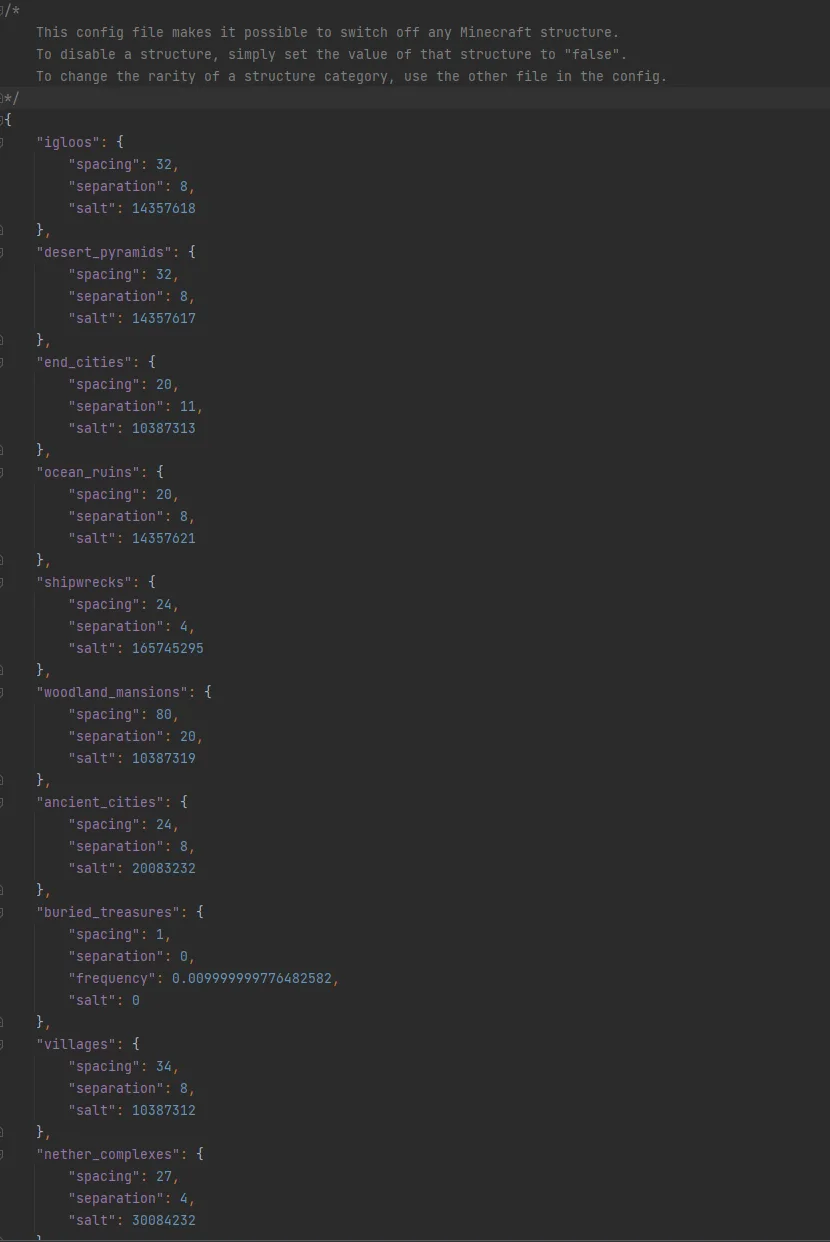Collapse the "igloos" block fold marker
830x1242 pixels.
tap(1, 142)
